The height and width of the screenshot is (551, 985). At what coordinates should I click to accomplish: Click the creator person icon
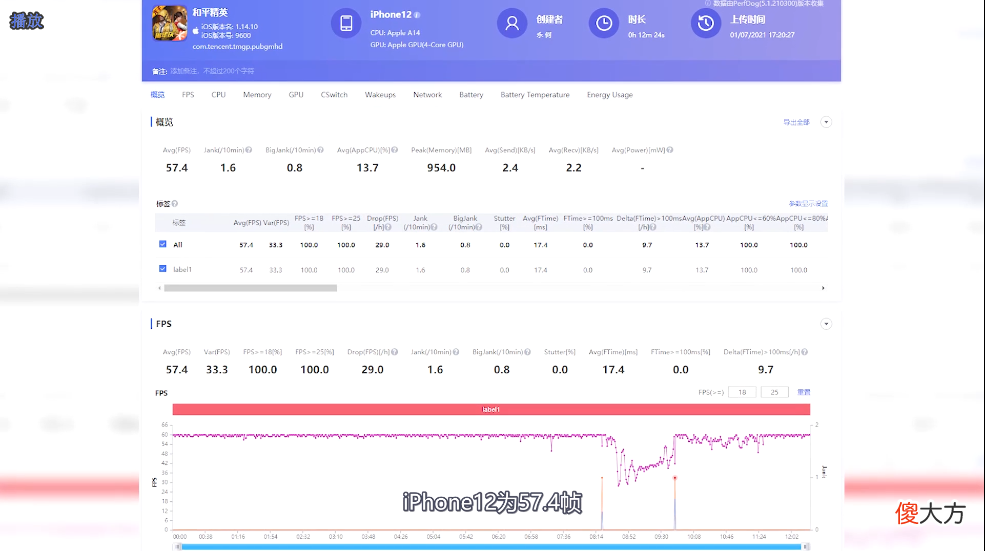click(512, 23)
